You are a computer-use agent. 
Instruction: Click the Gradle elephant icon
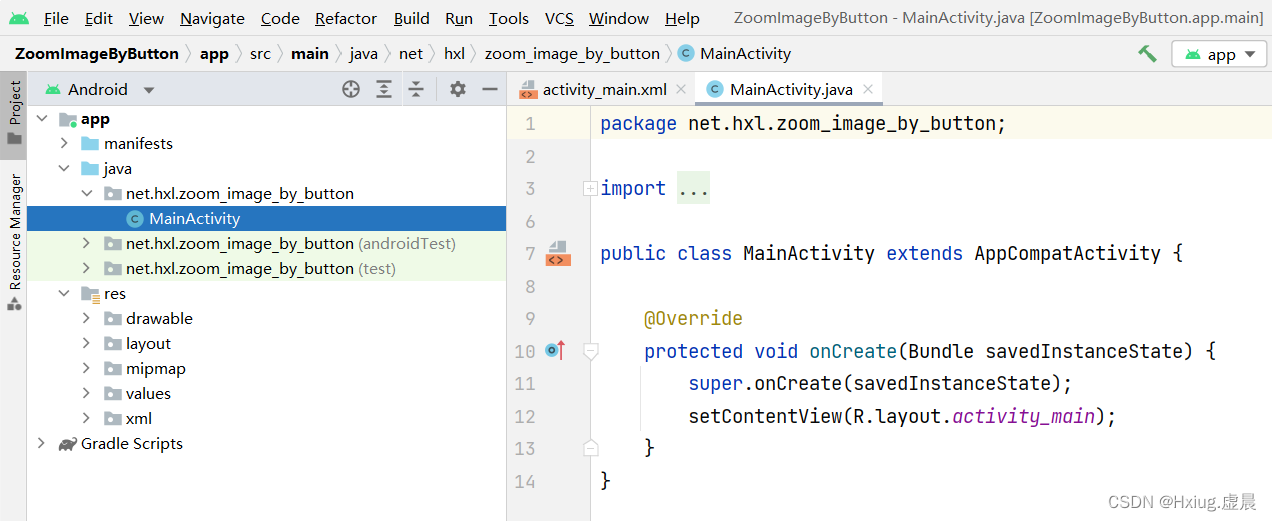[68, 444]
